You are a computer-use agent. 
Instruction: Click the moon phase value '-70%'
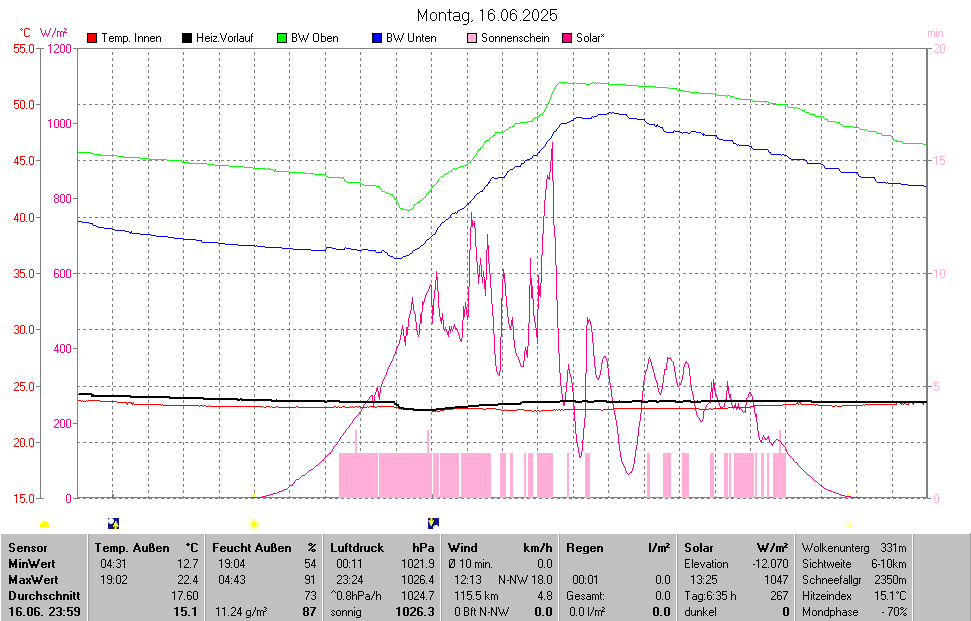click(x=894, y=612)
